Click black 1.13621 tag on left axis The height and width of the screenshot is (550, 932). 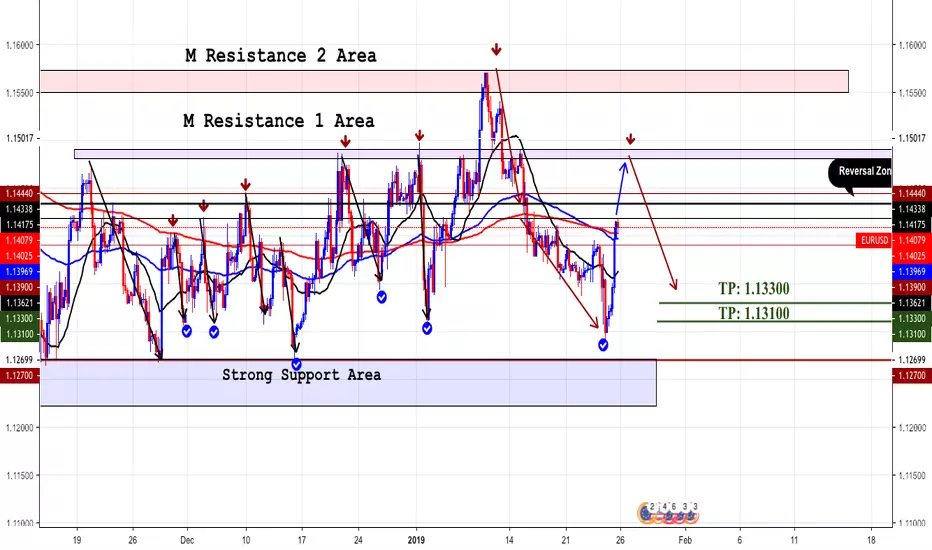pyautogui.click(x=20, y=303)
